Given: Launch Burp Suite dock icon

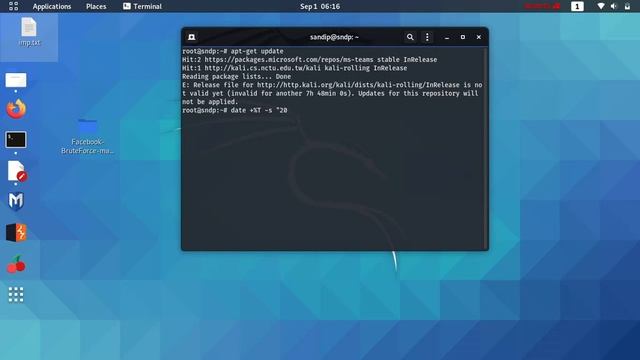Looking at the screenshot, I should pos(16,233).
